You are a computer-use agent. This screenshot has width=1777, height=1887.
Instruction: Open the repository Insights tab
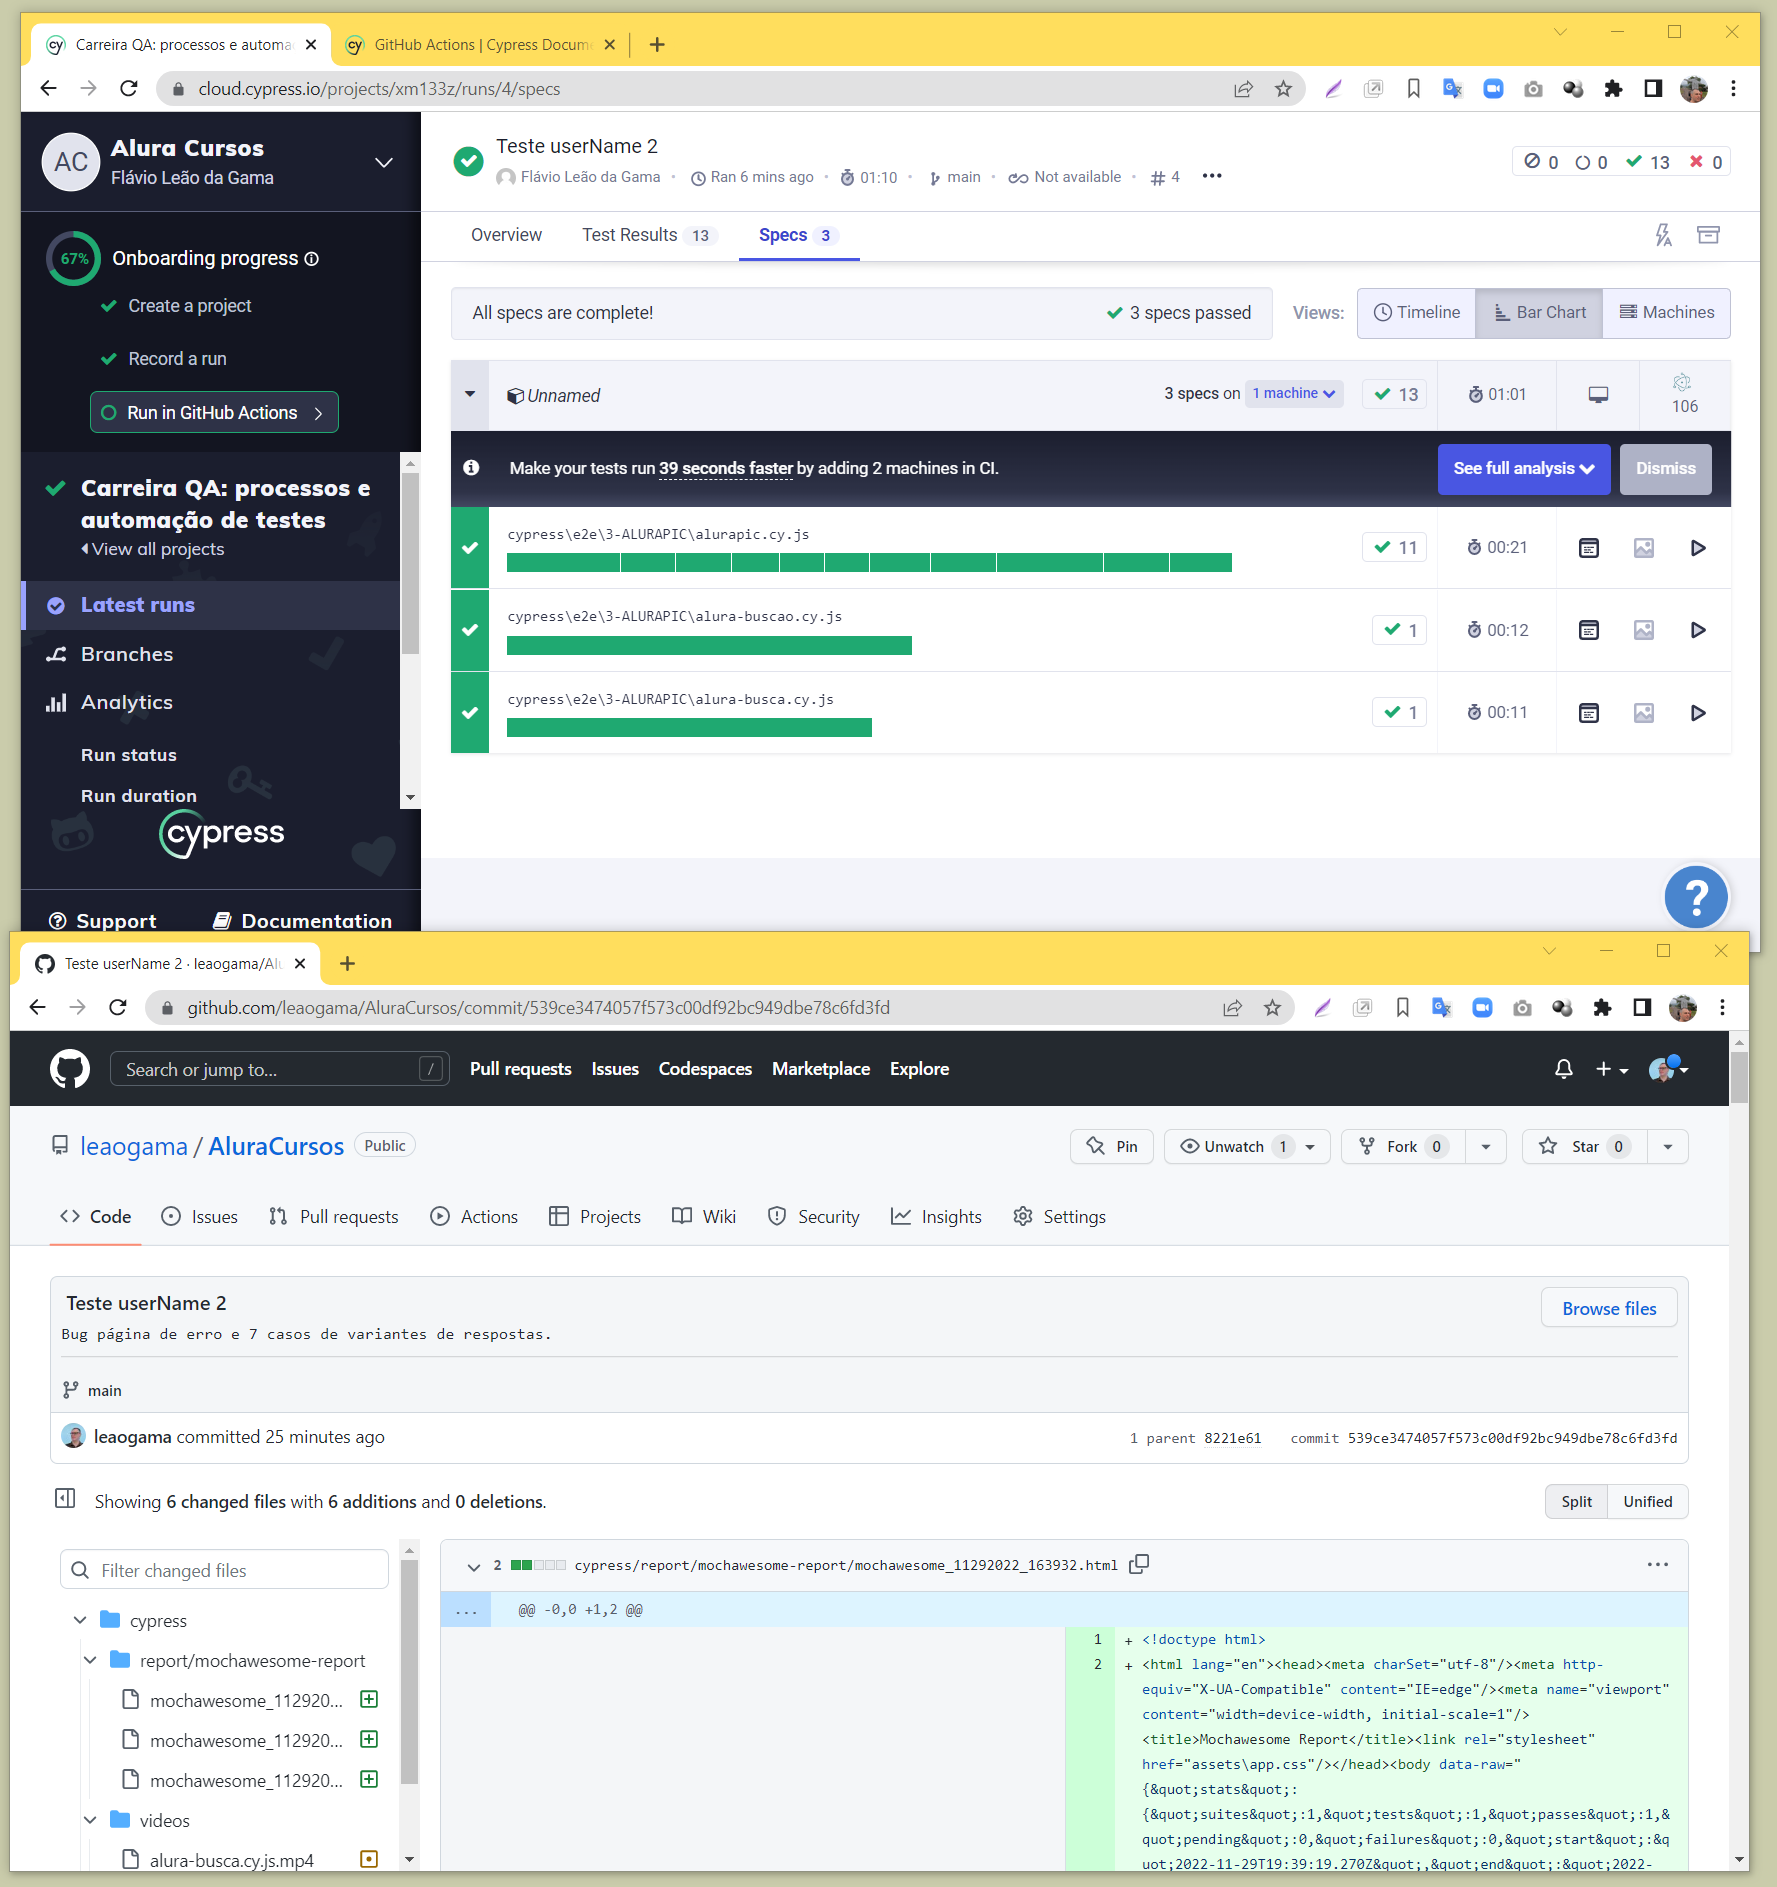(936, 1217)
